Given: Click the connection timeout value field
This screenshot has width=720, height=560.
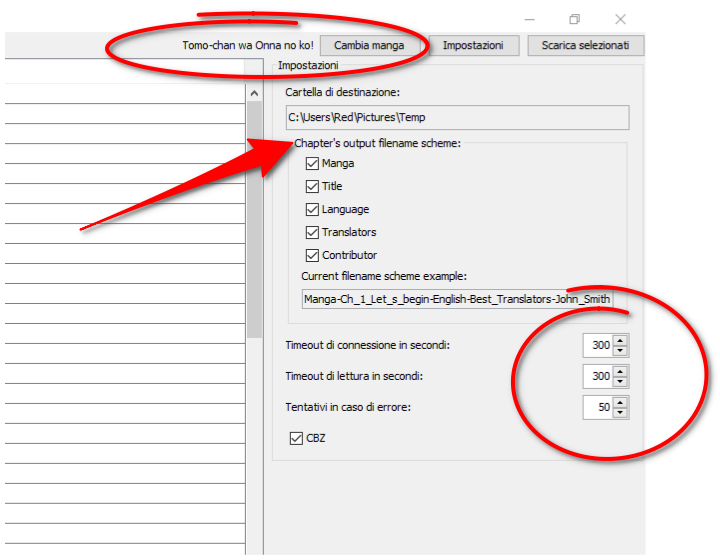Looking at the screenshot, I should 598,346.
